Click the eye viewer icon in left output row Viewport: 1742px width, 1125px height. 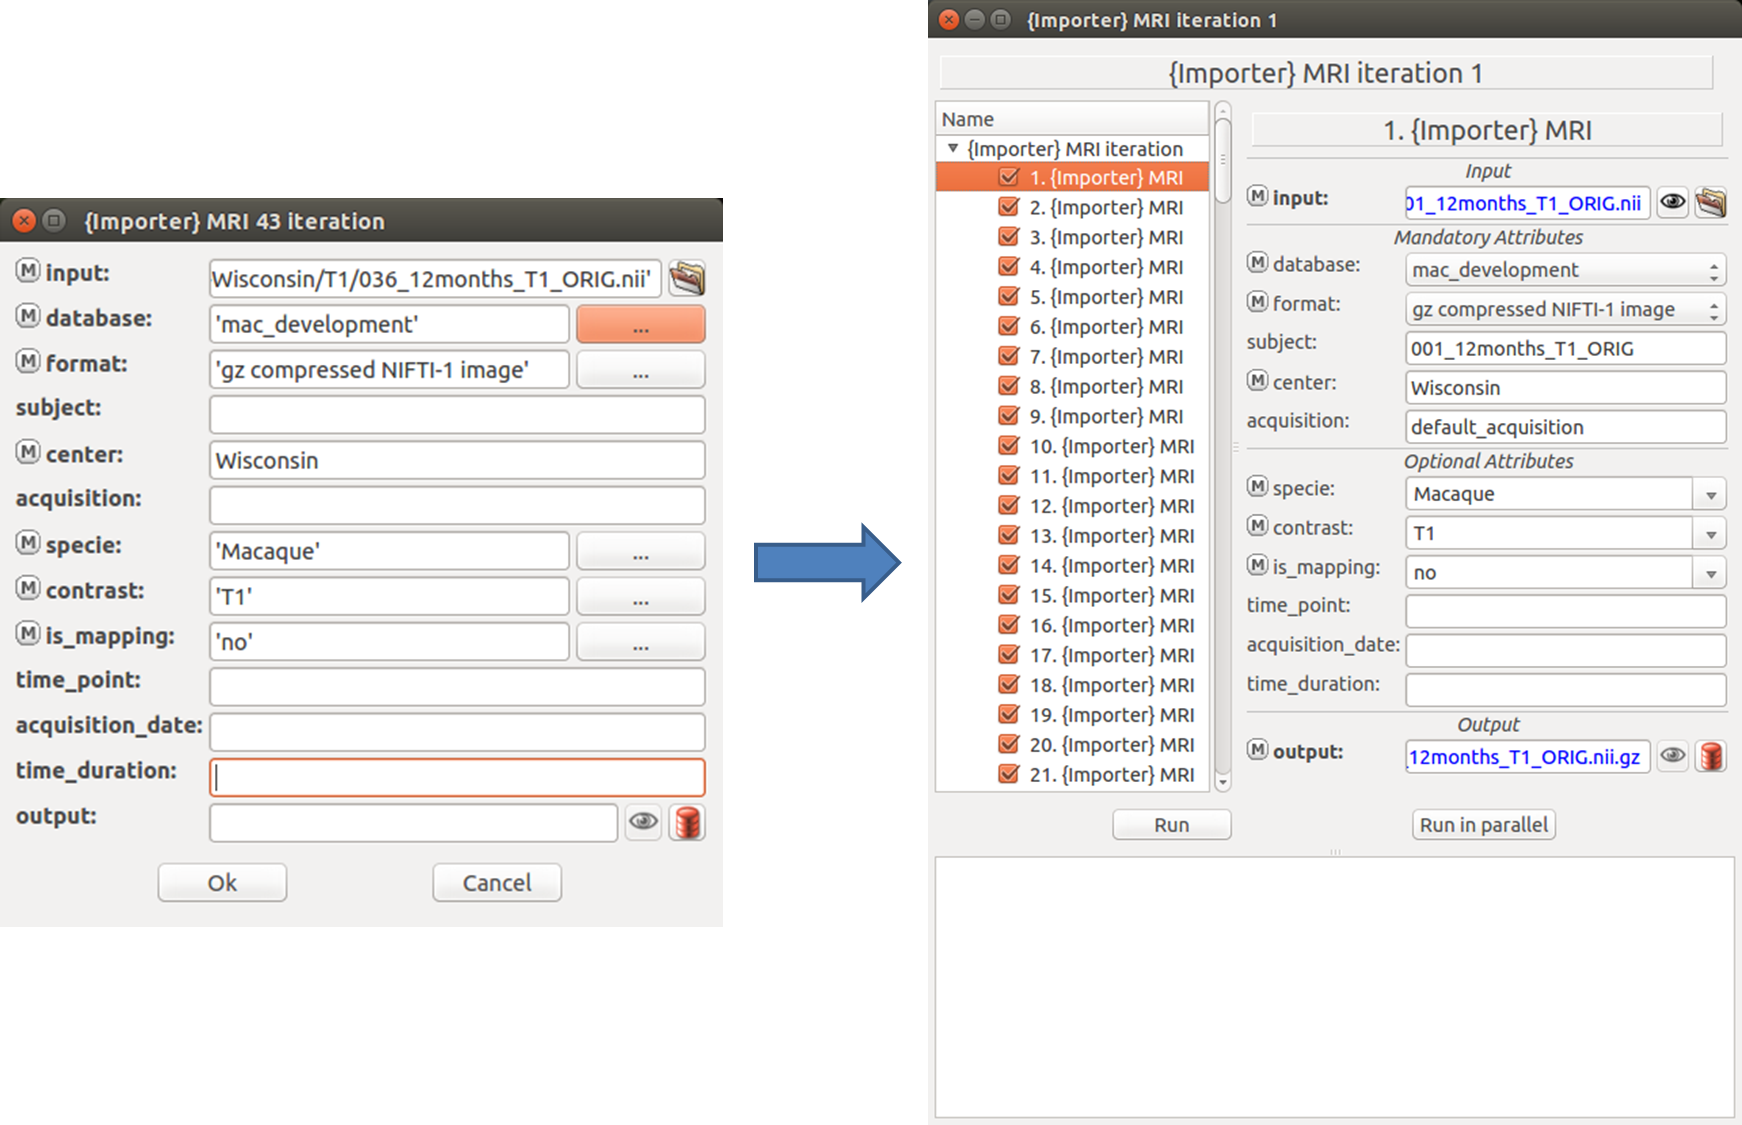[643, 822]
